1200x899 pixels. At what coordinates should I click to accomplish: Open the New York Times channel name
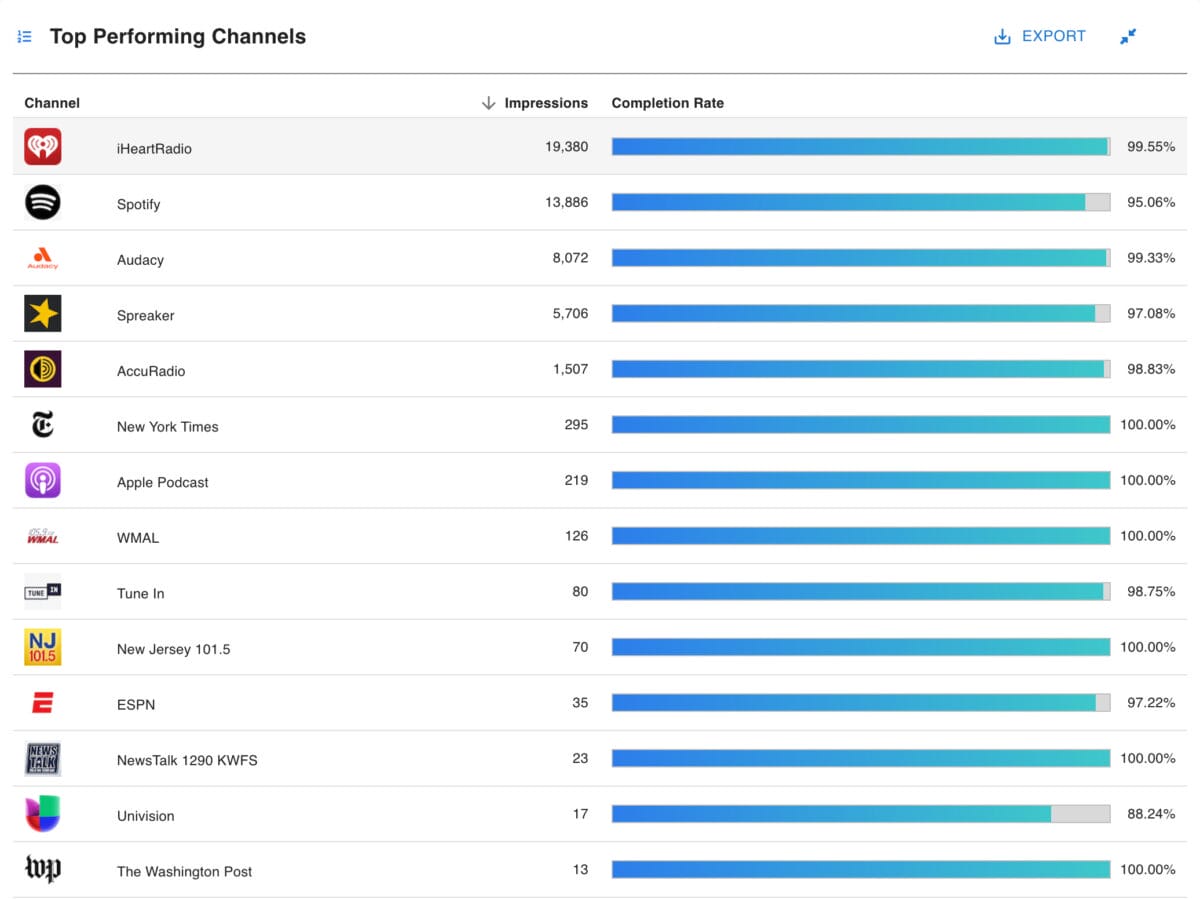pos(167,426)
